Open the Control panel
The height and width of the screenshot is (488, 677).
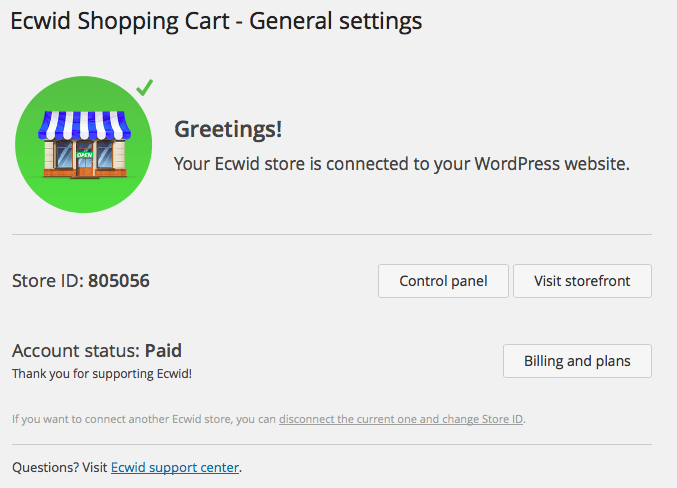(x=443, y=281)
